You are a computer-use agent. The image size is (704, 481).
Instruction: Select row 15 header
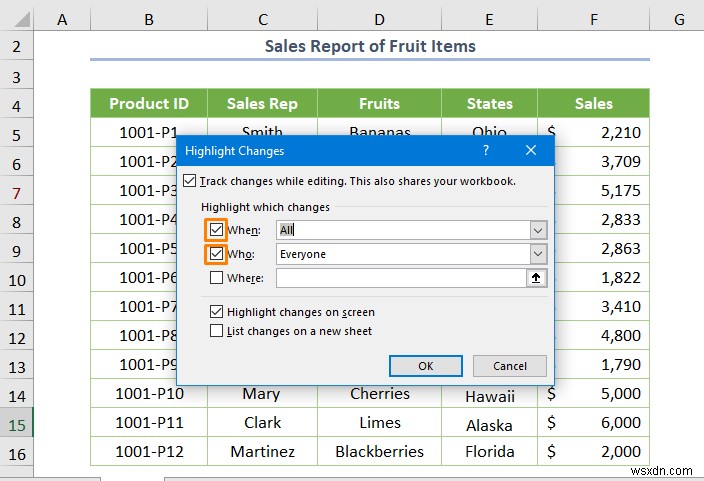[17, 423]
